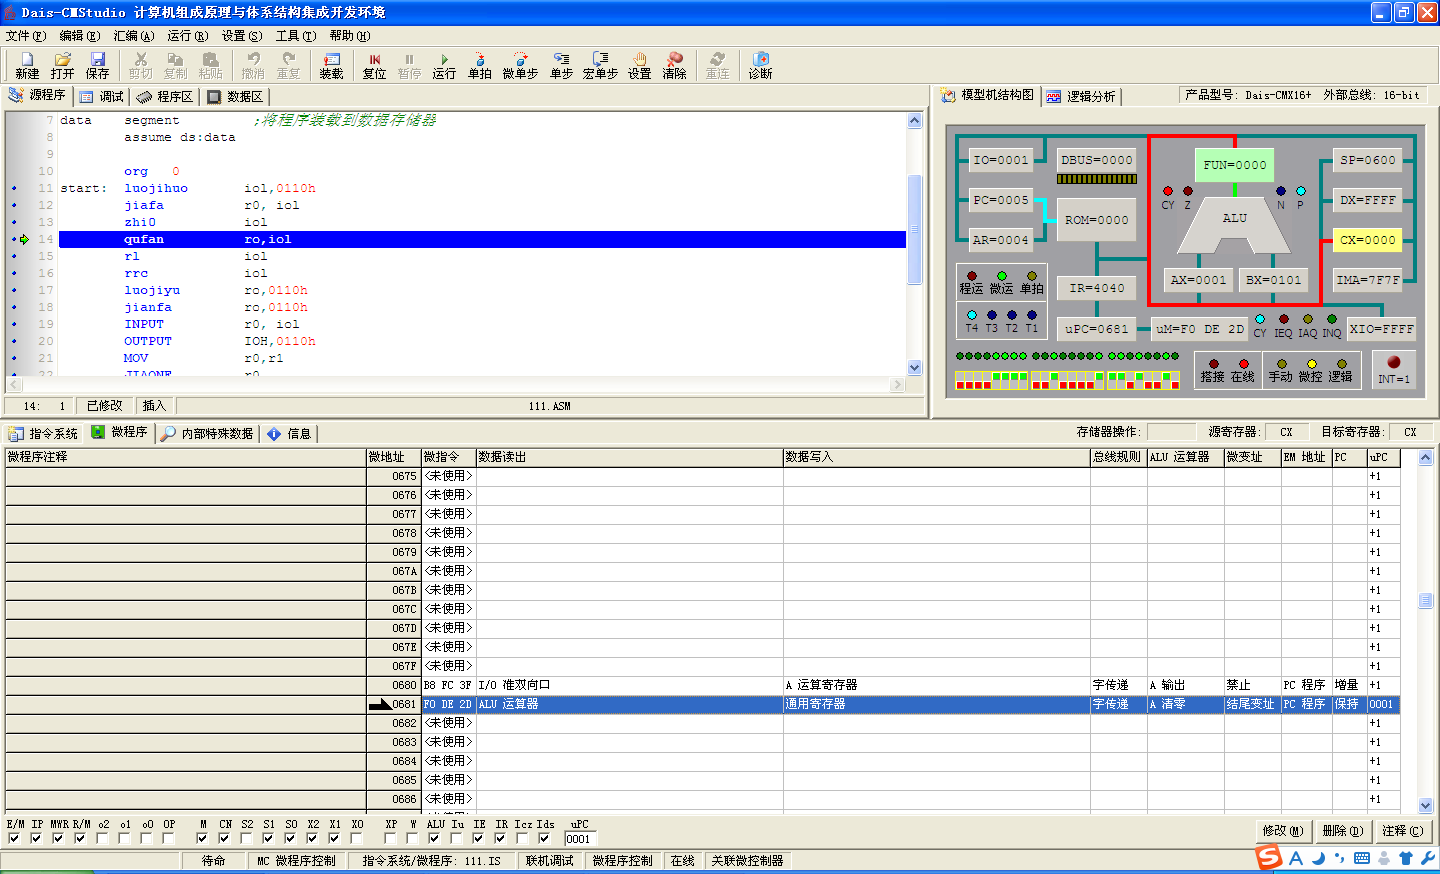This screenshot has height=874, width=1440.
Task: Click the FUN=0000 box in diagram
Action: pos(1235,165)
